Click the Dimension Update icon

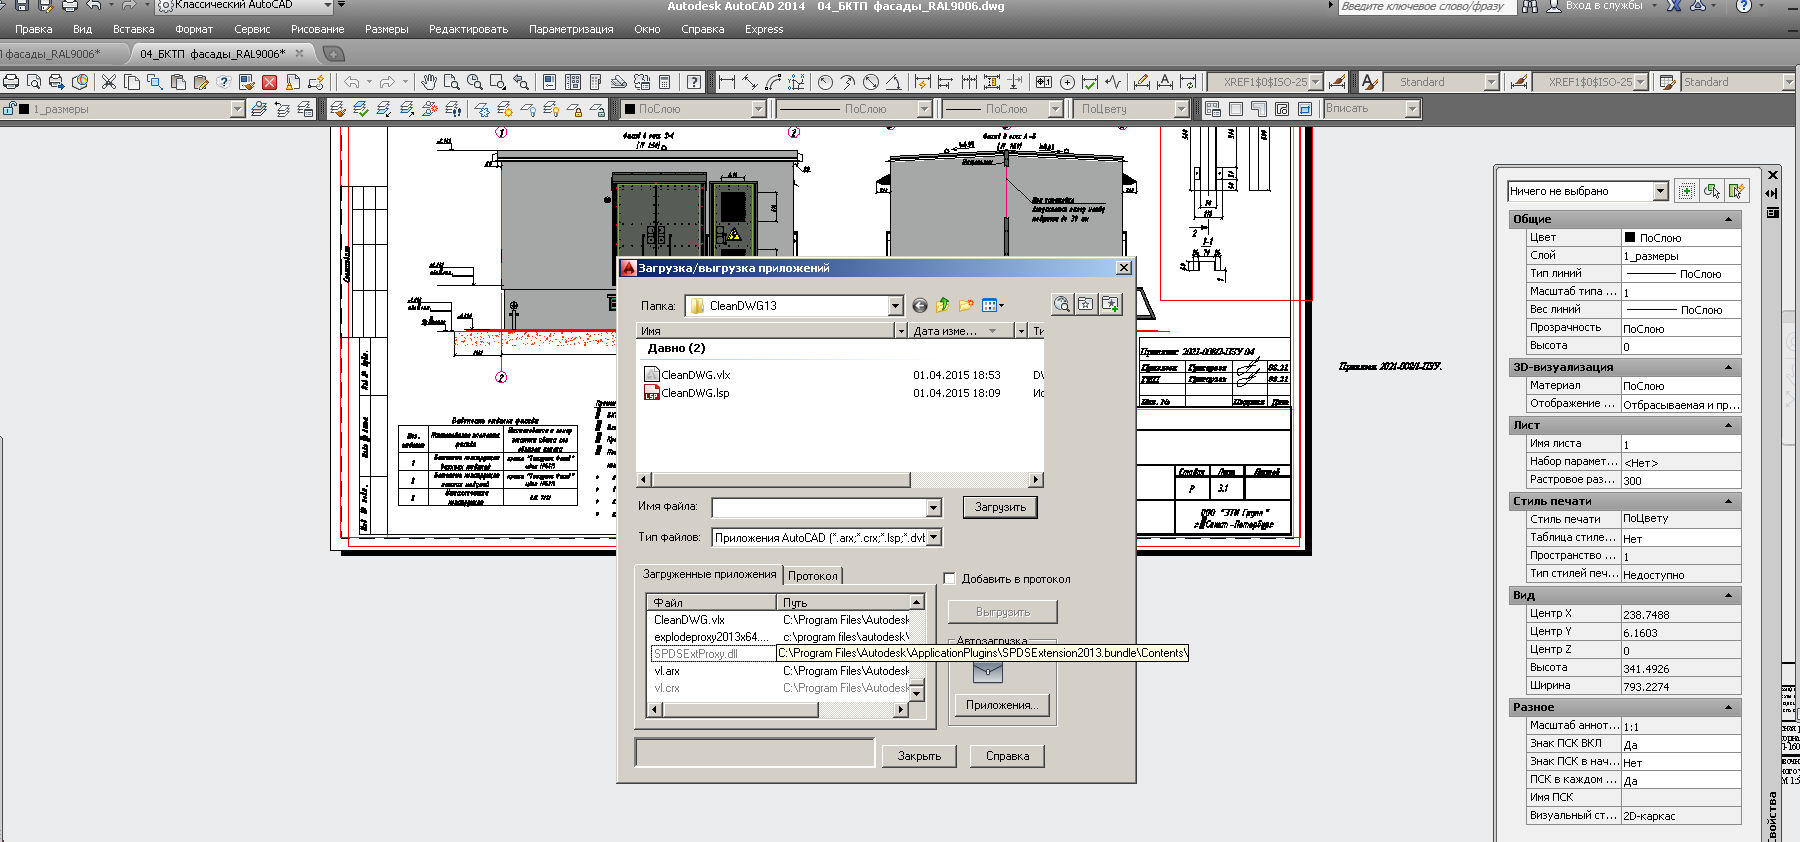[x=1188, y=82]
